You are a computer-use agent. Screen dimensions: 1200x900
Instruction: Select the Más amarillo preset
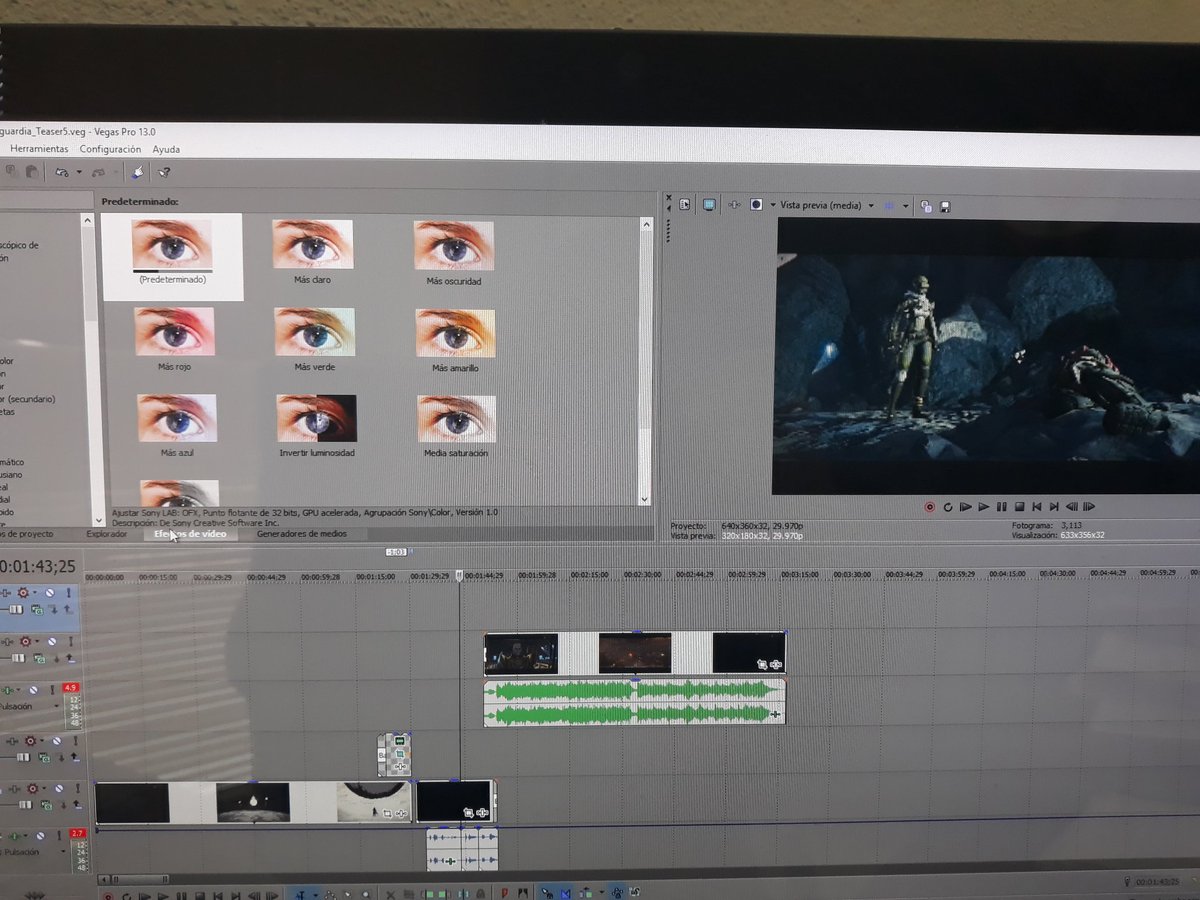click(x=455, y=341)
